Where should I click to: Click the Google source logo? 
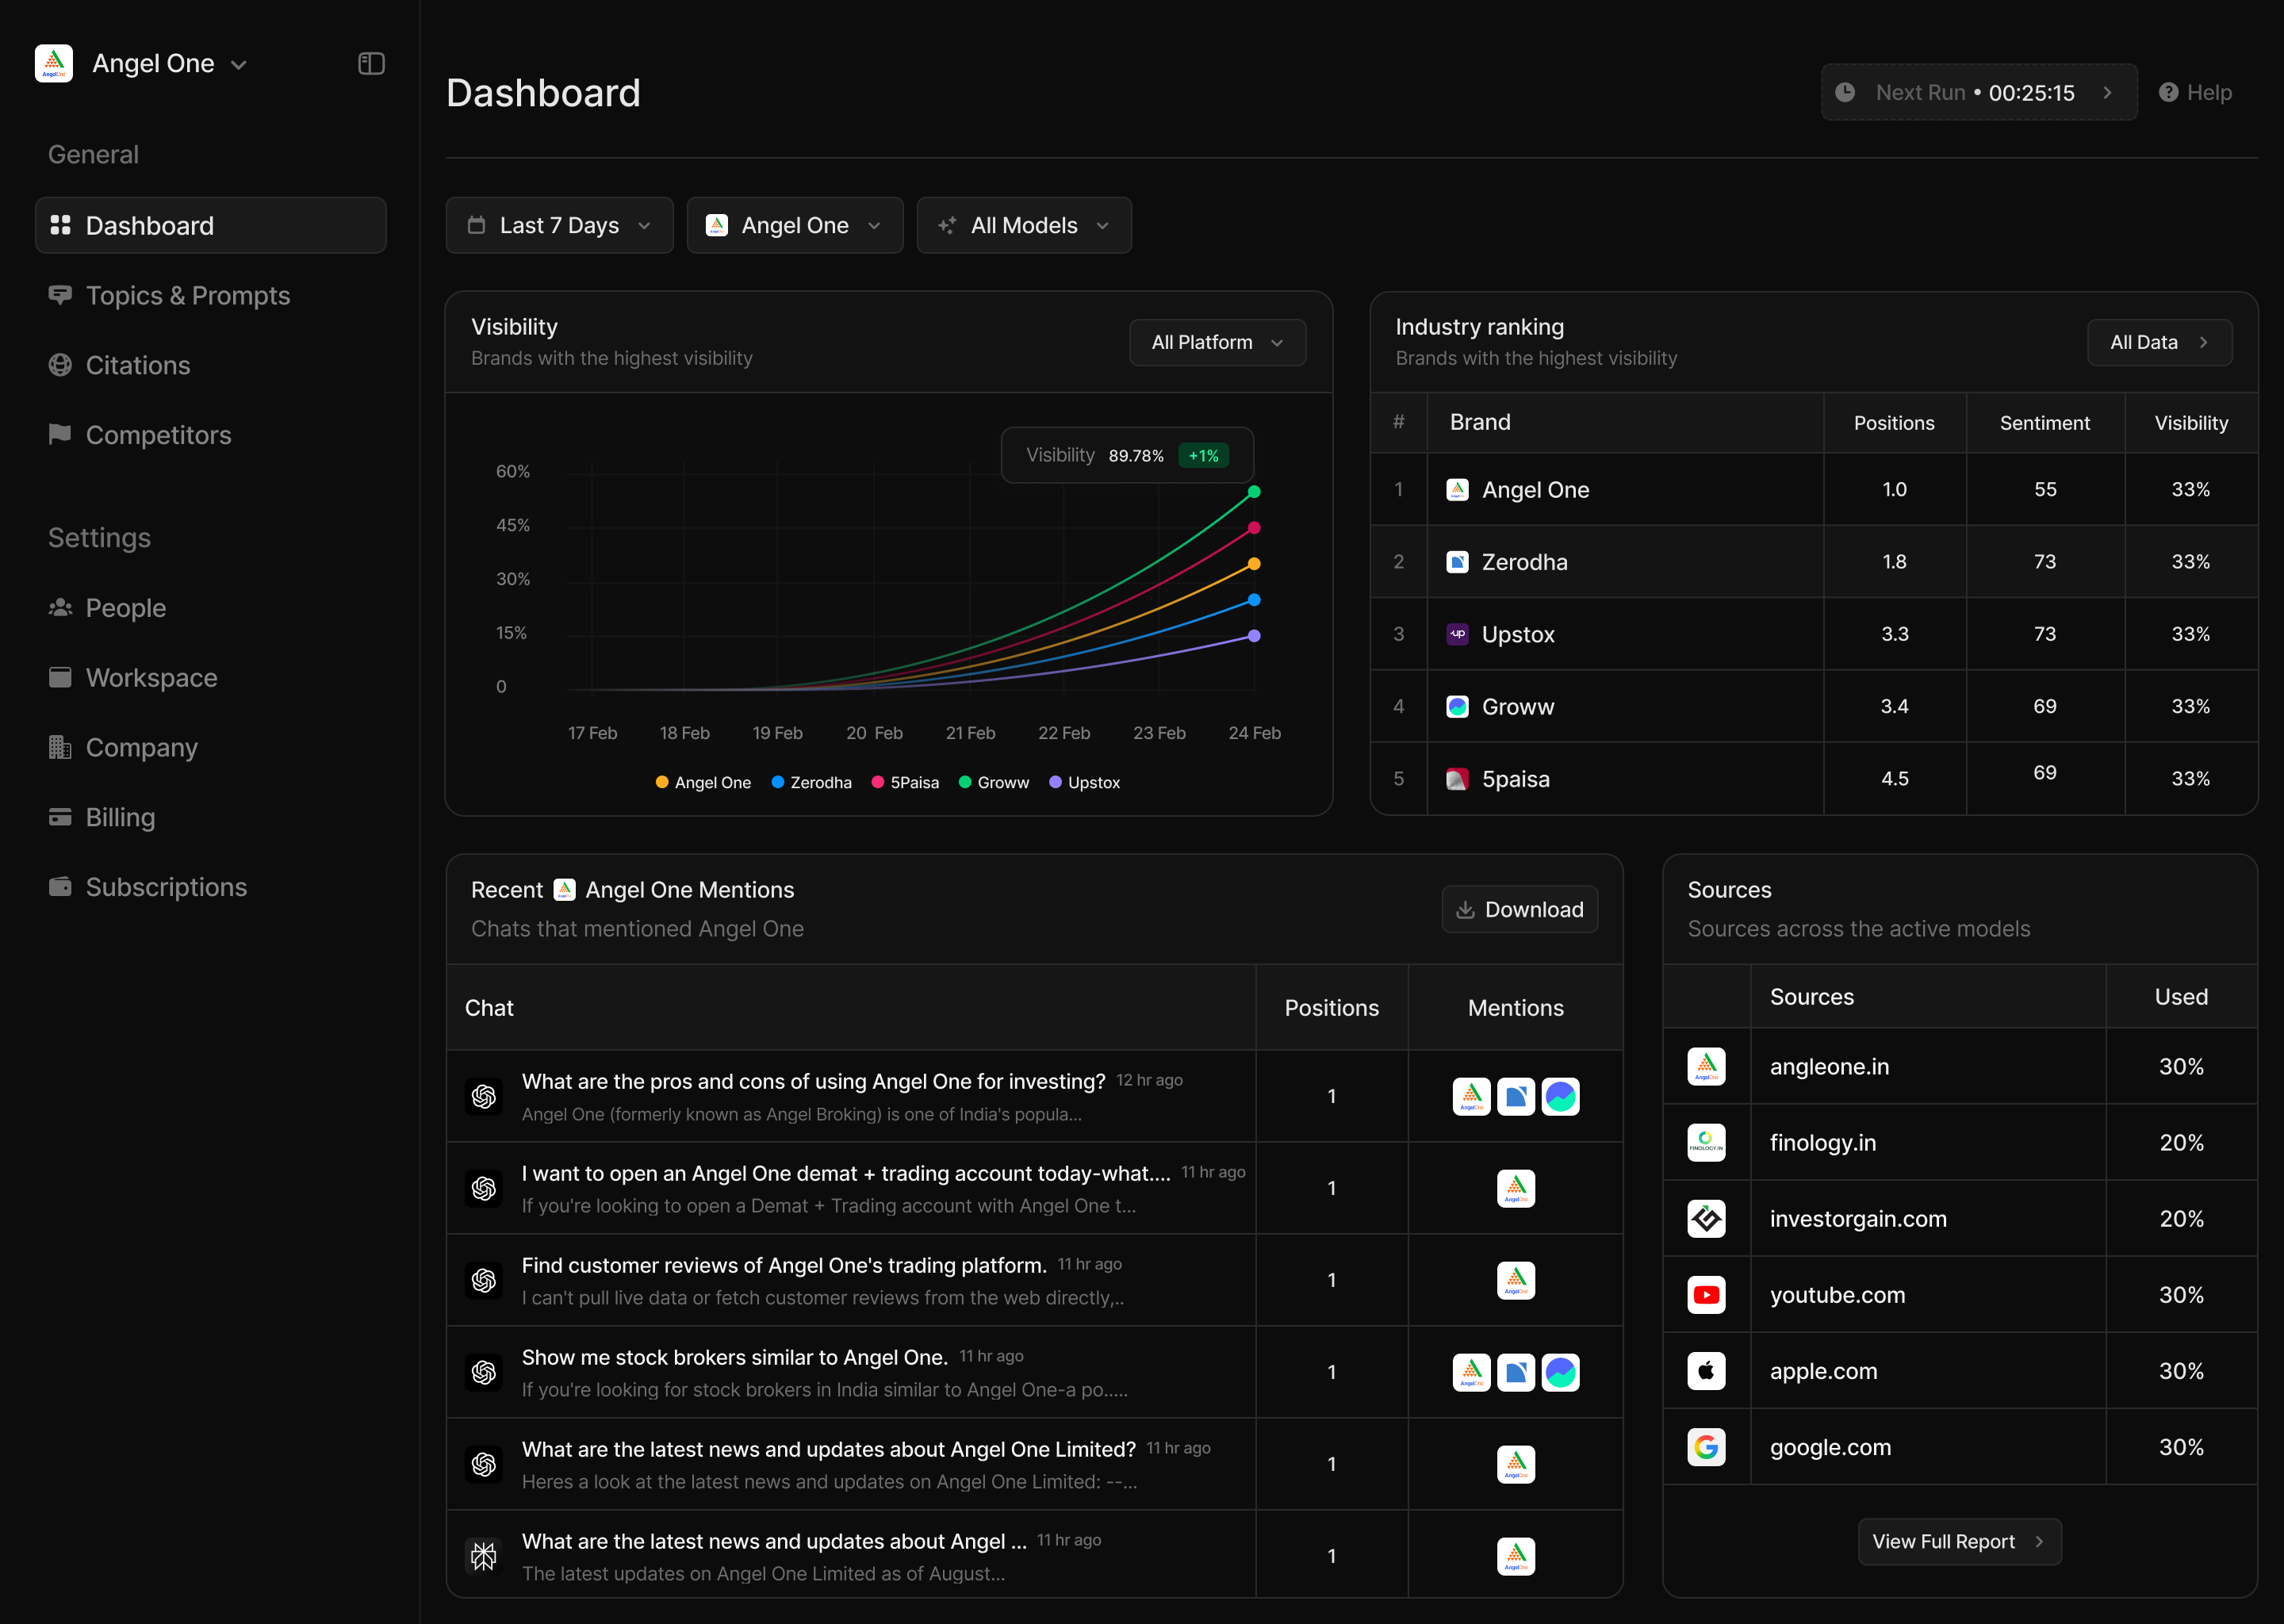[x=1706, y=1447]
